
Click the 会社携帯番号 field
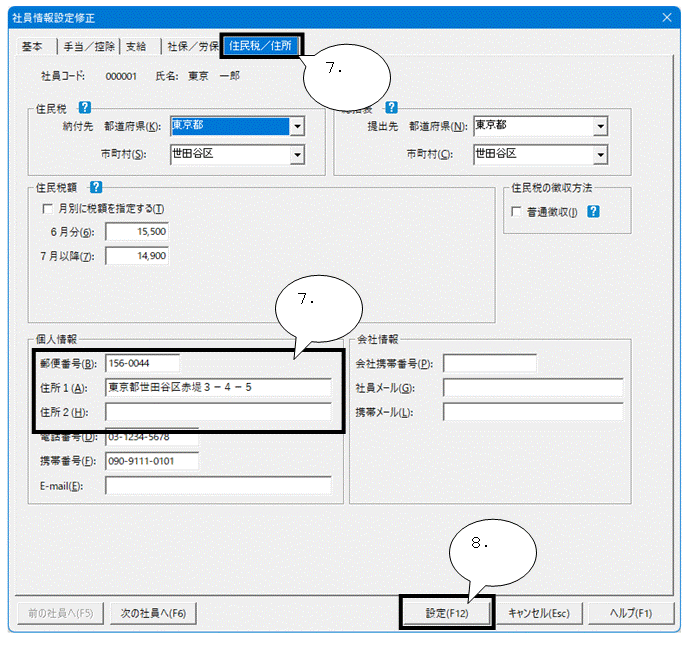coord(490,363)
